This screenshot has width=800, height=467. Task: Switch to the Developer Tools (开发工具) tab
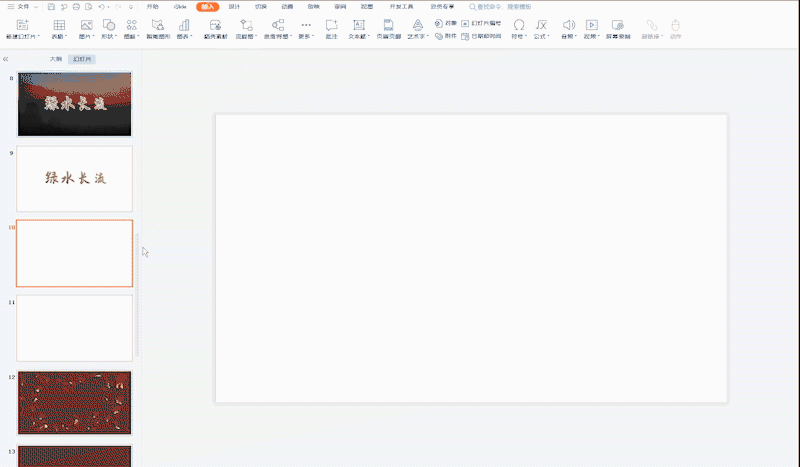pos(402,7)
